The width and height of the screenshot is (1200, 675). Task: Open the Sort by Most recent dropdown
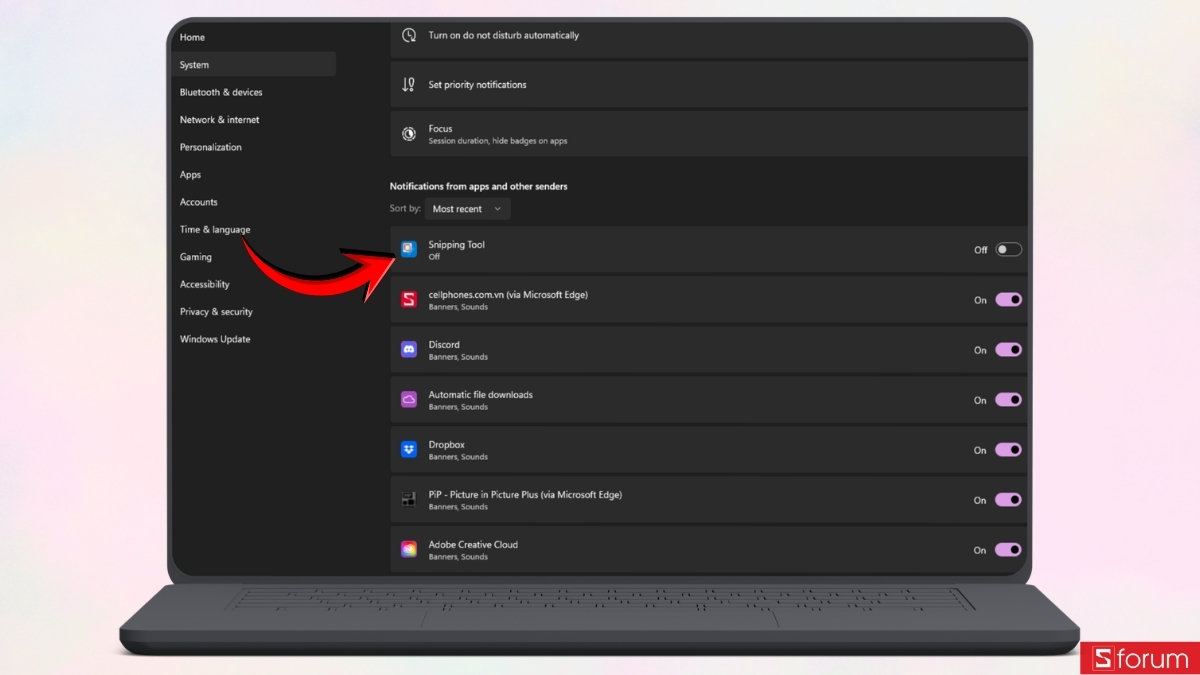point(467,209)
